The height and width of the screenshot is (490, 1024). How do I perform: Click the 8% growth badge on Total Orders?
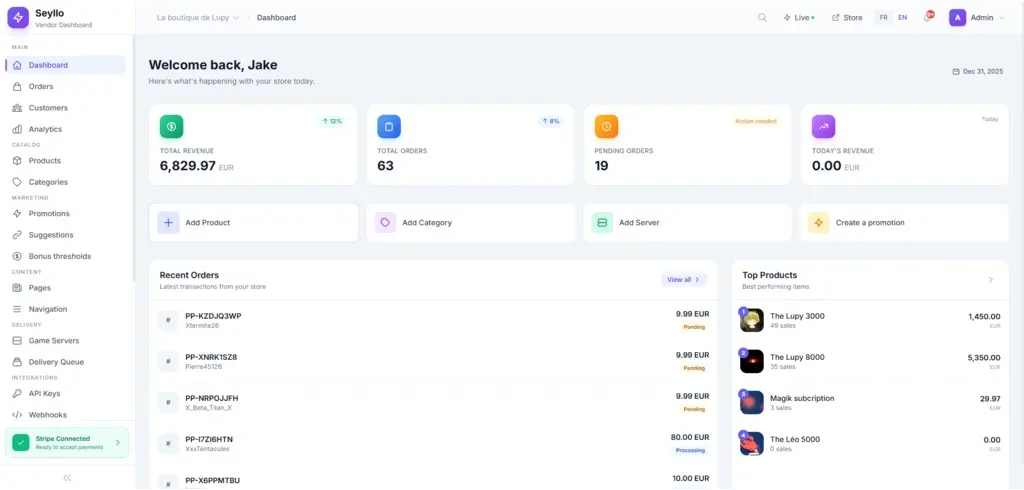(x=551, y=122)
